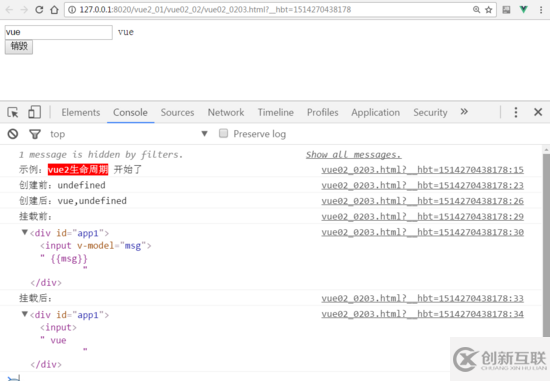Switch to the Timeline tab
The image size is (550, 381).
click(276, 112)
